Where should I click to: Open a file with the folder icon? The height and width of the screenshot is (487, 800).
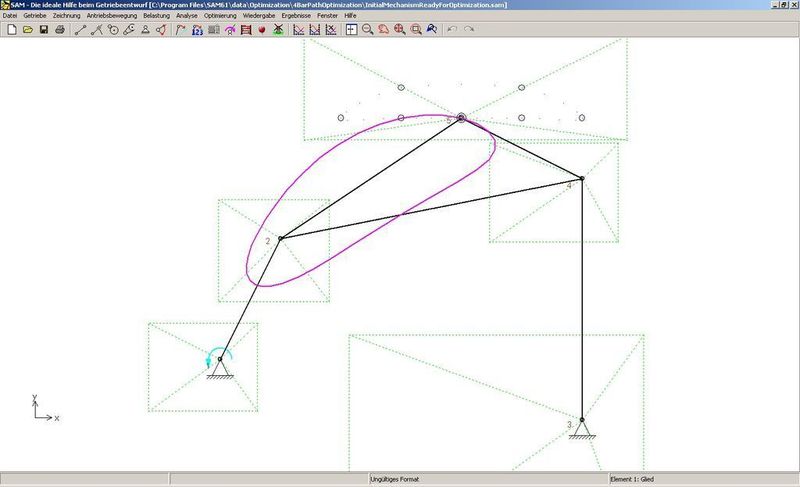tap(28, 30)
